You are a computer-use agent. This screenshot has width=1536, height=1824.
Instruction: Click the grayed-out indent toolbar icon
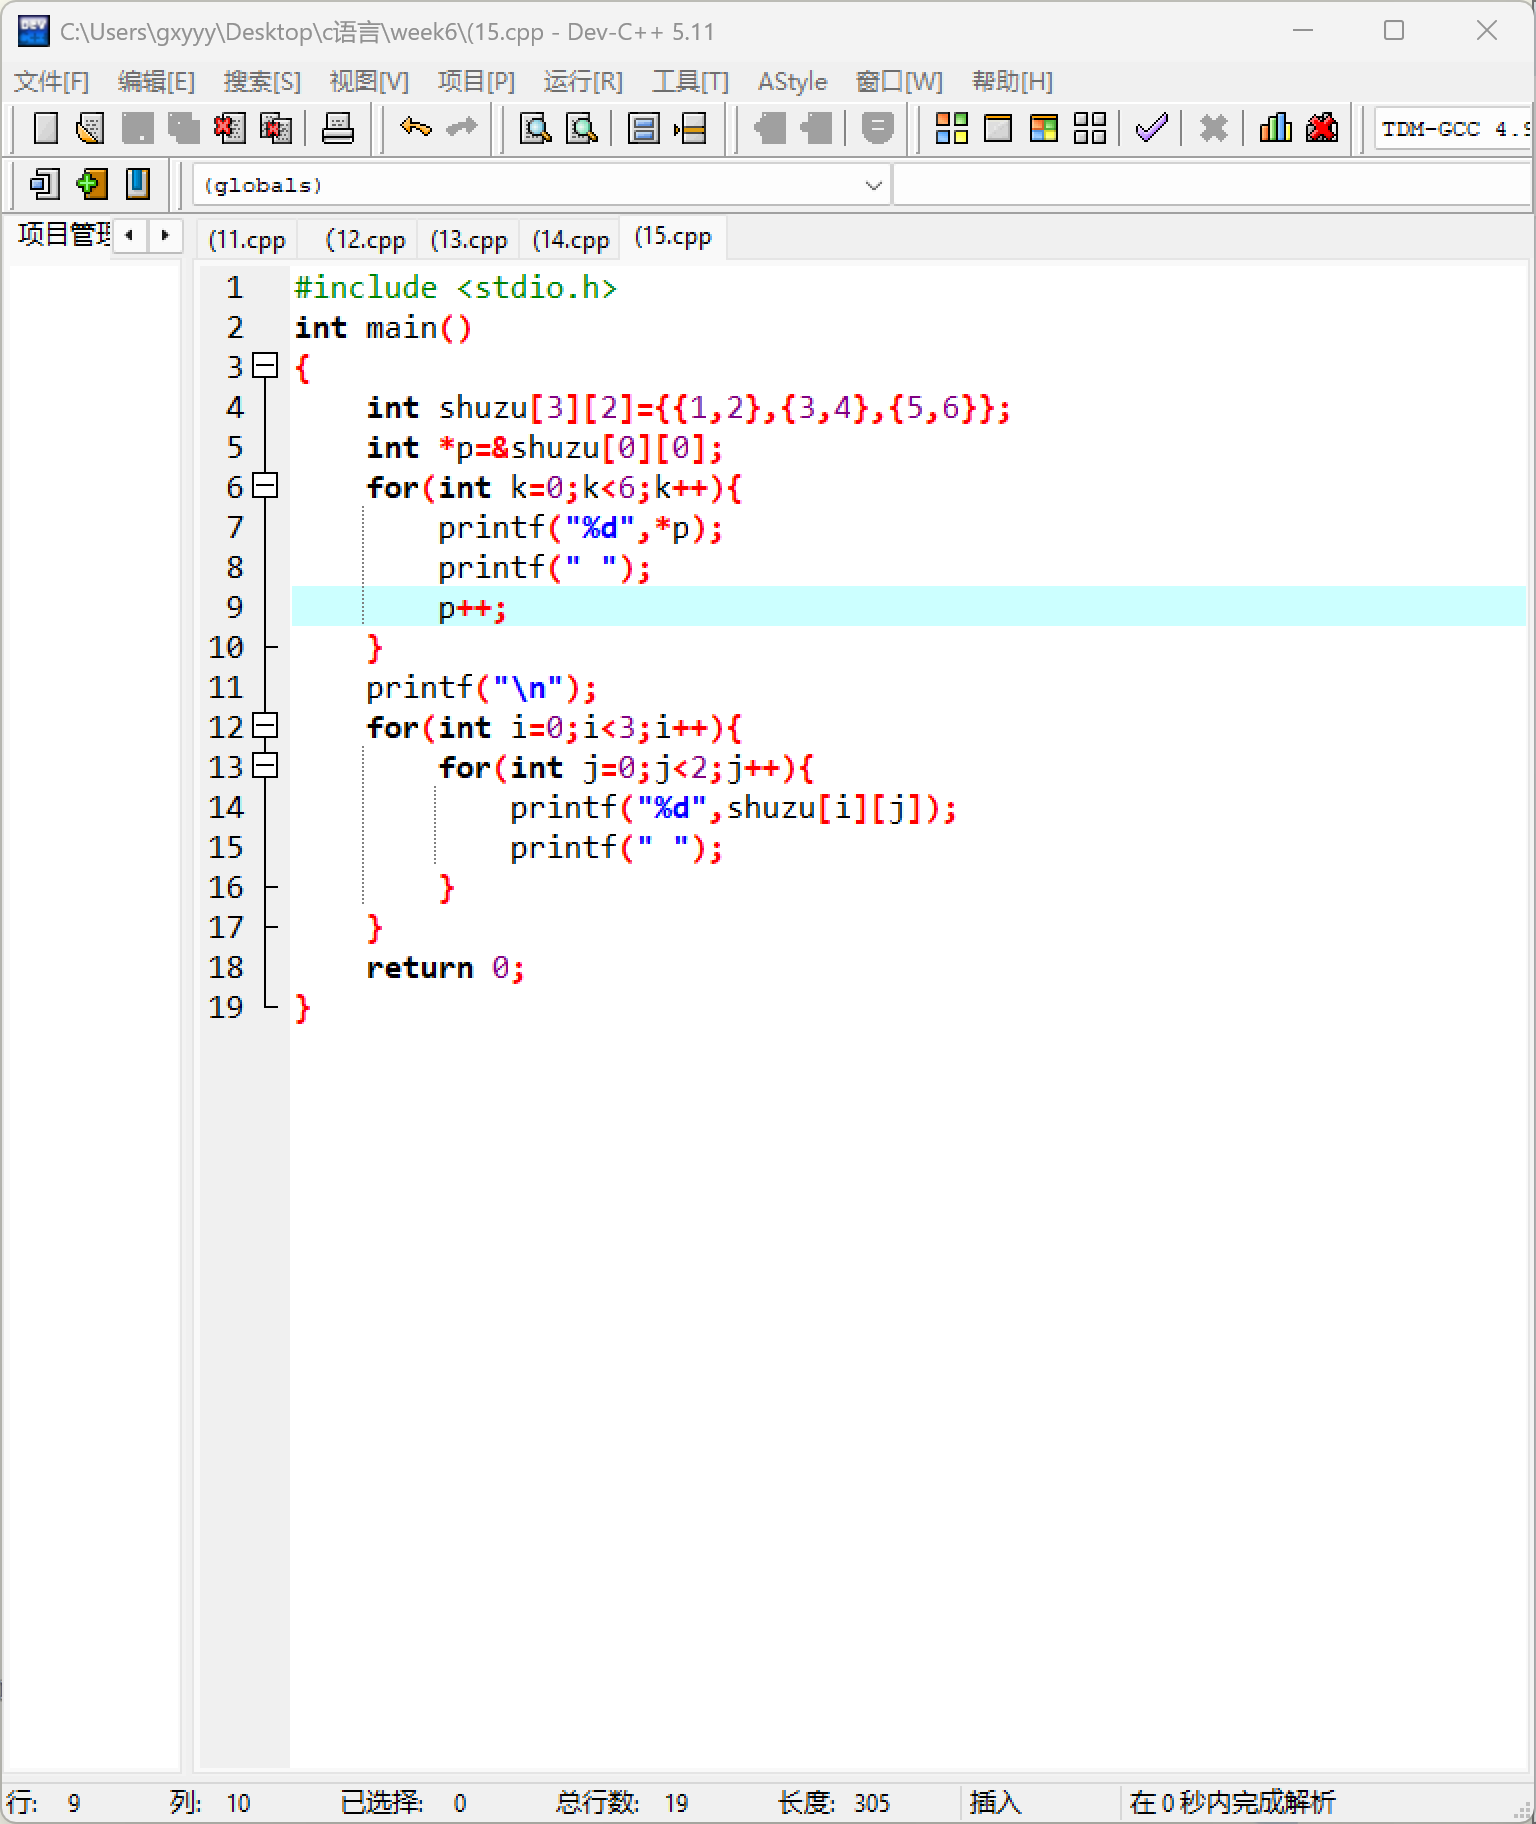point(770,128)
